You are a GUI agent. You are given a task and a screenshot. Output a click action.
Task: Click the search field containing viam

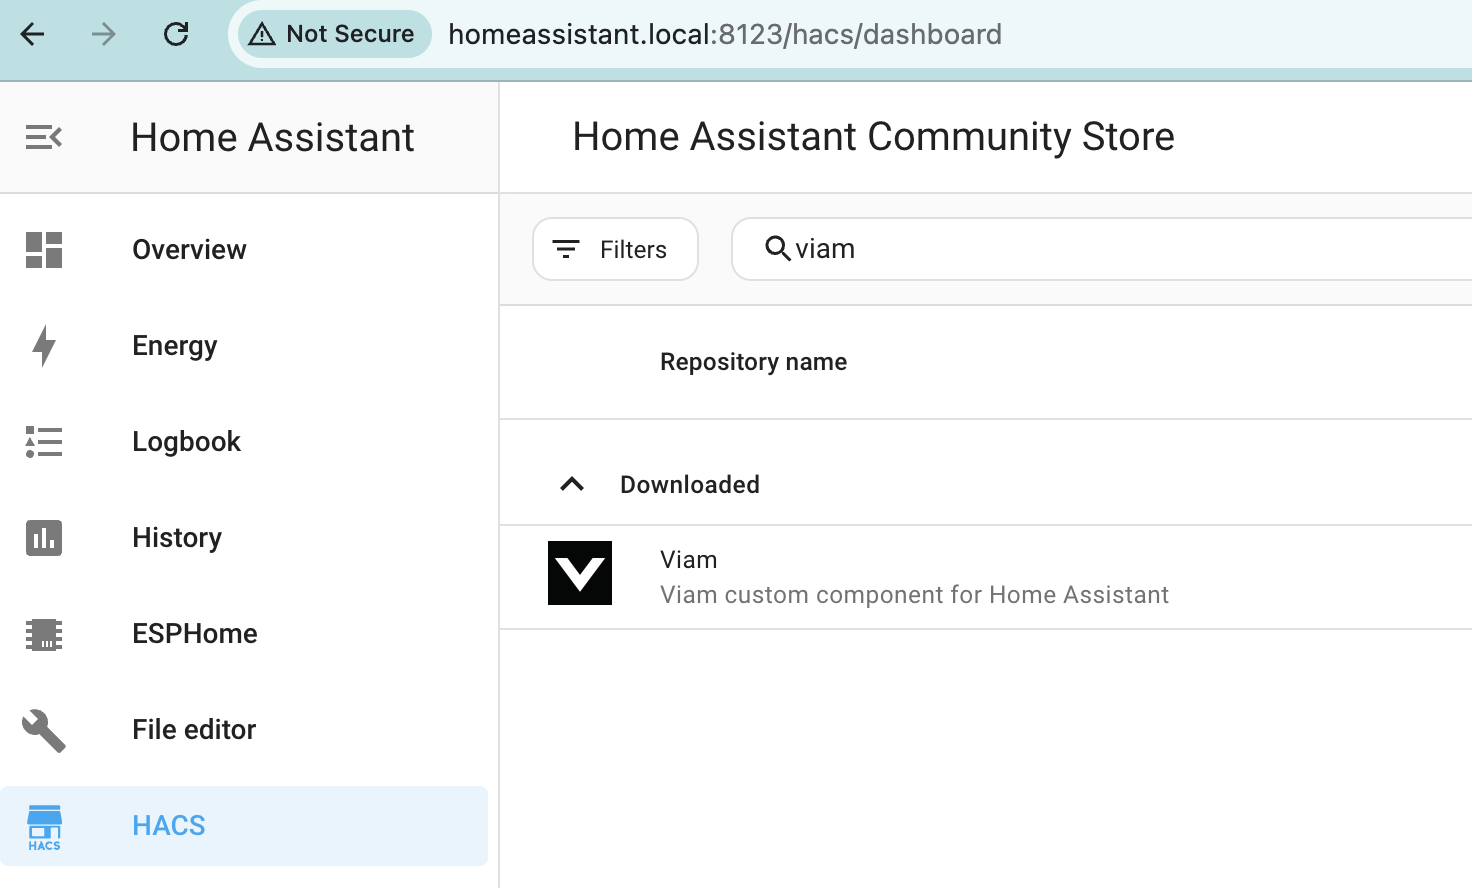[x=1102, y=249]
